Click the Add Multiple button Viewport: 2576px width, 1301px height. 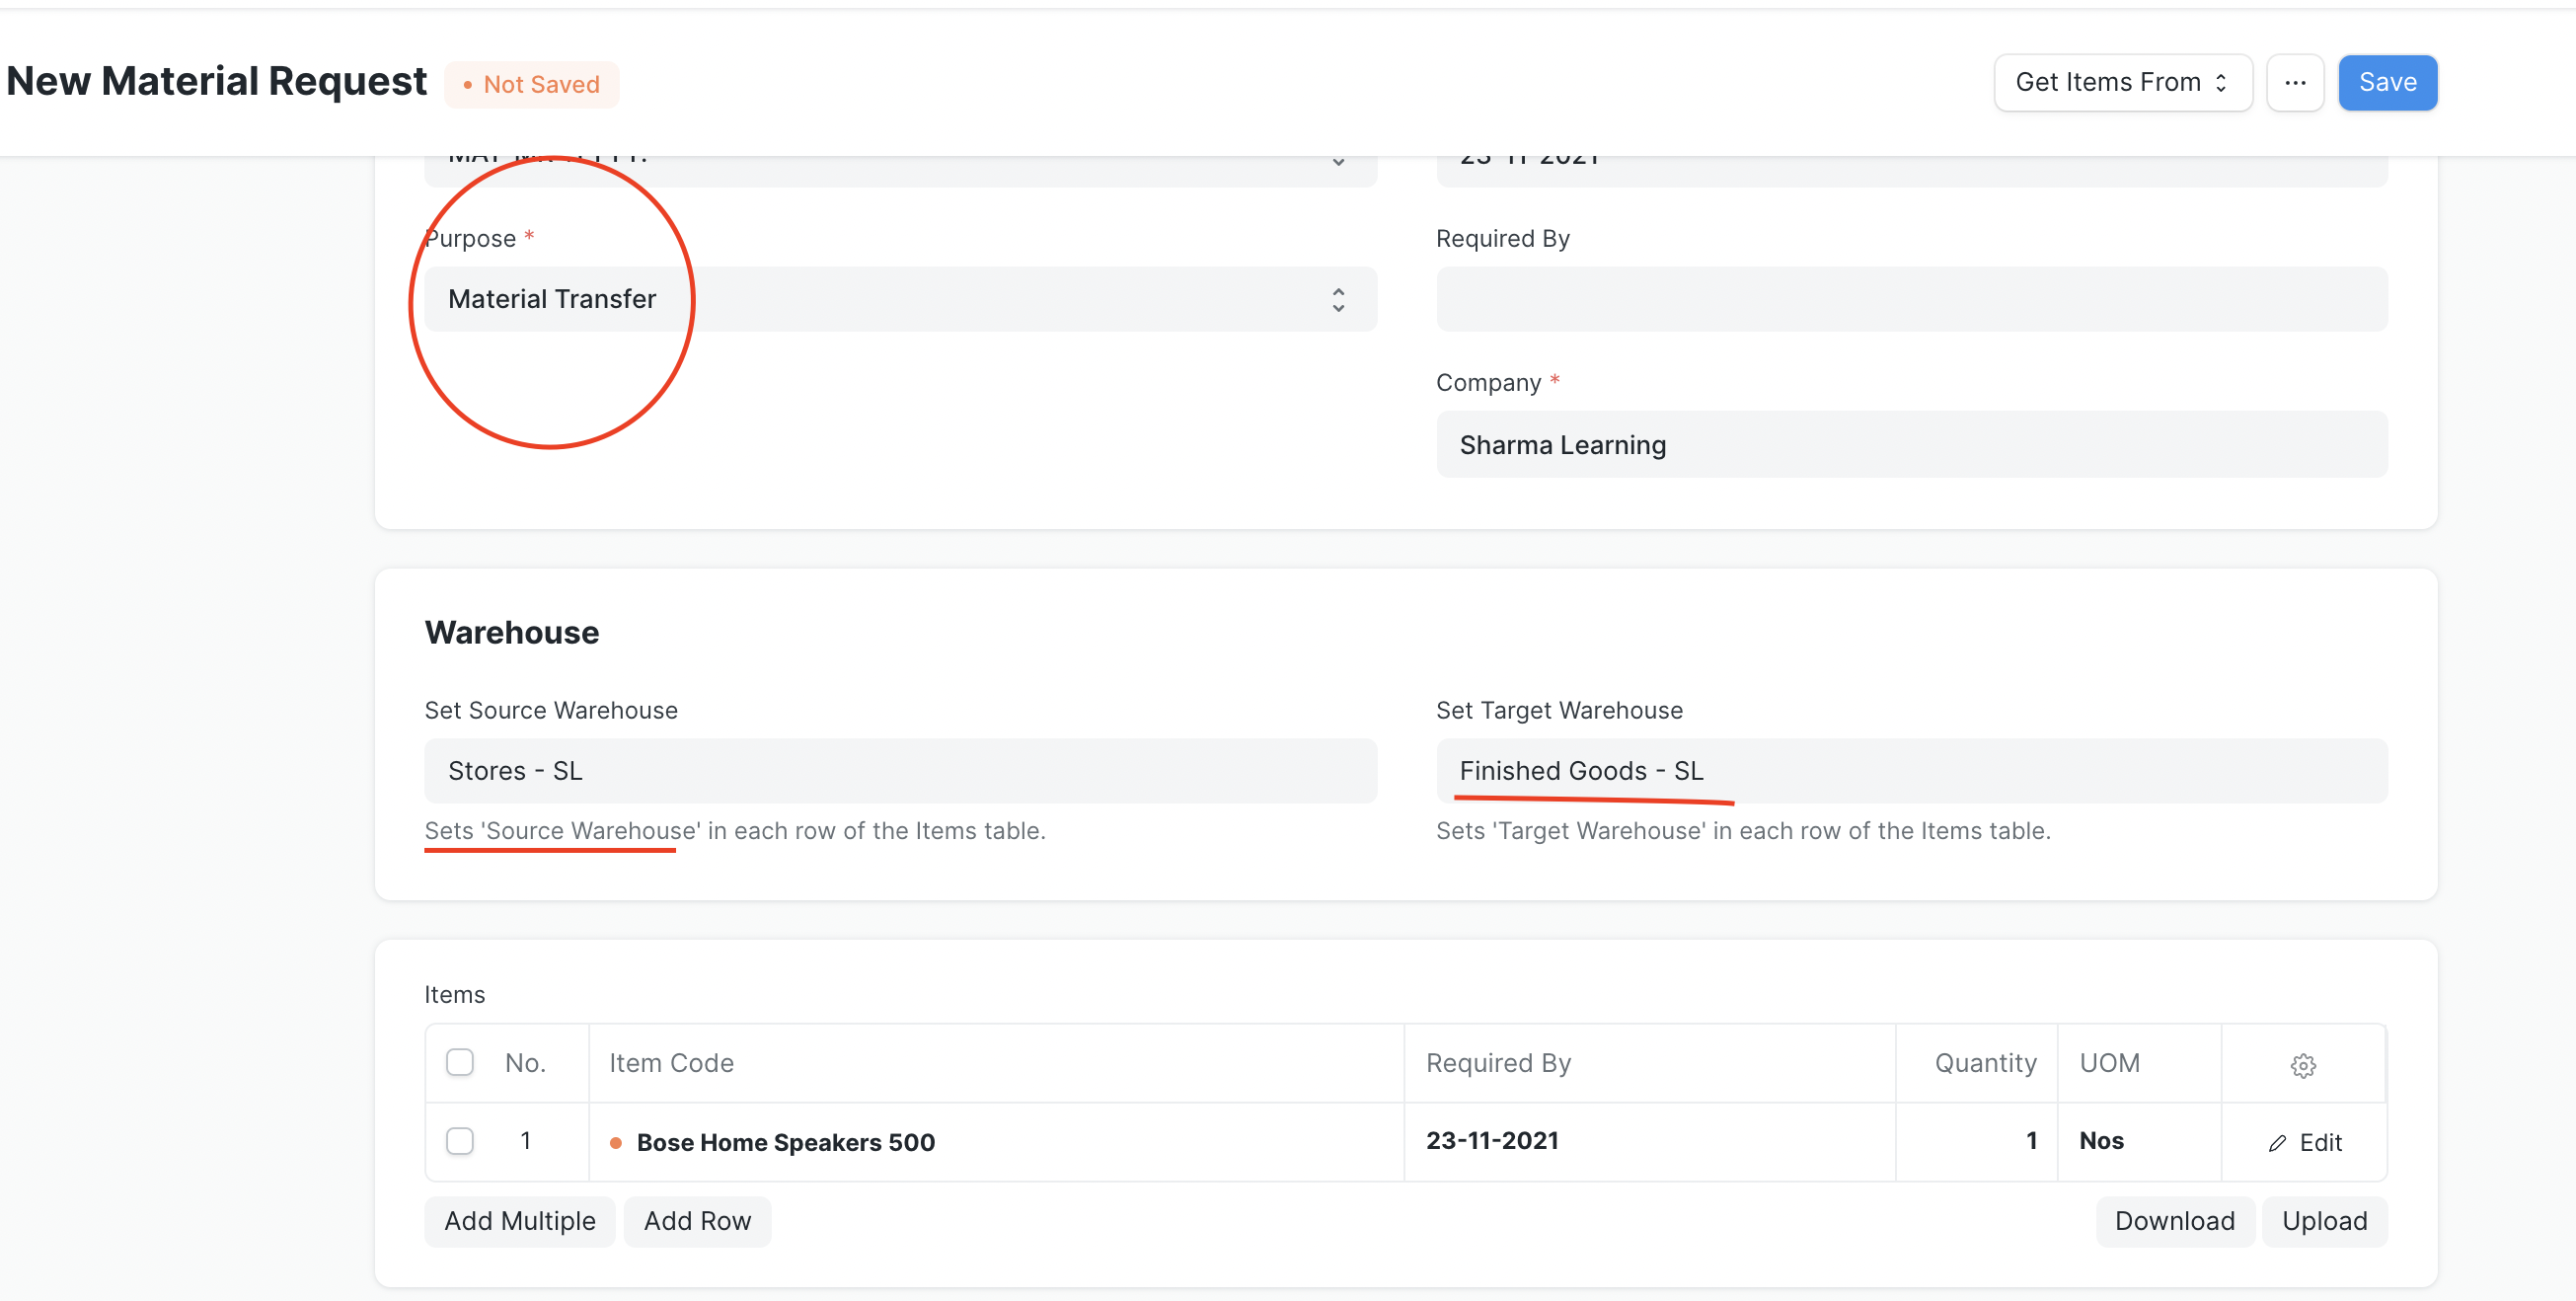click(519, 1221)
